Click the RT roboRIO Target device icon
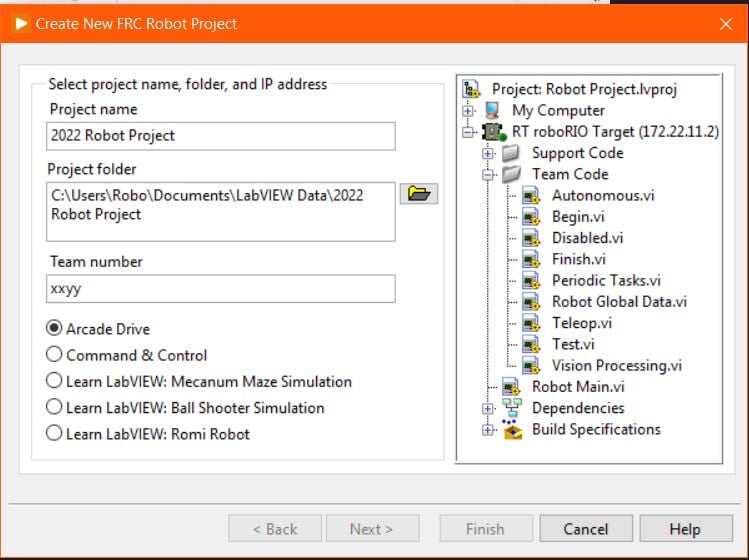The width and height of the screenshot is (749, 560). [x=494, y=132]
